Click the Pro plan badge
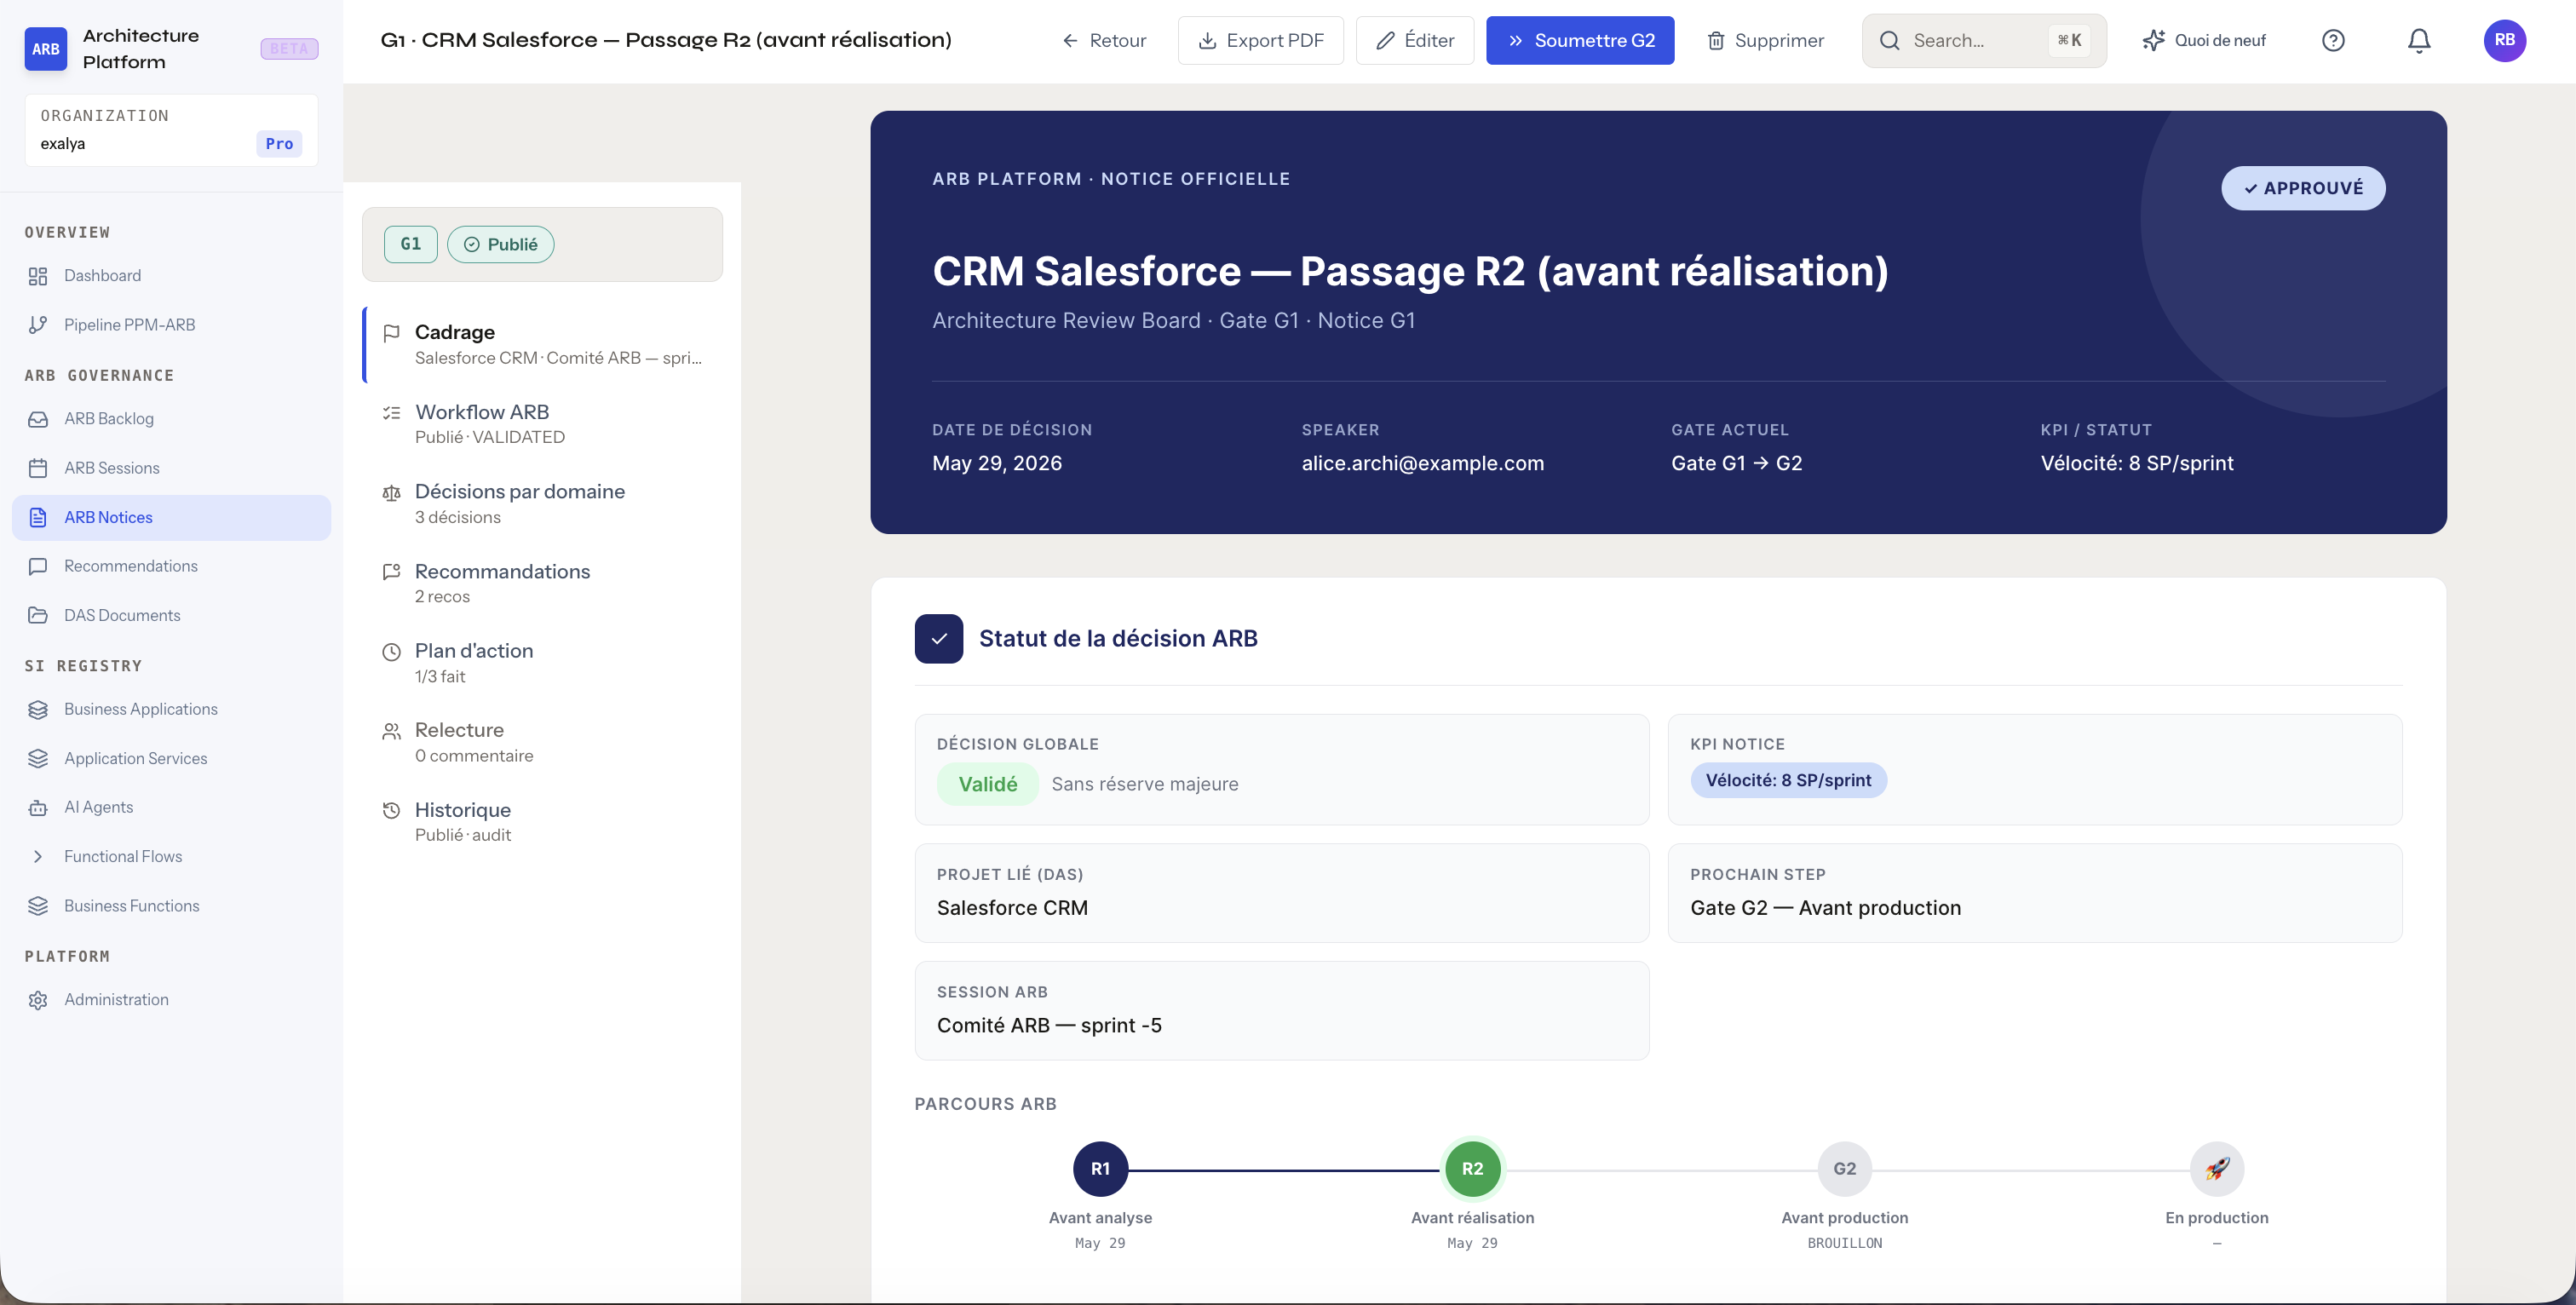The image size is (2576, 1305). pos(279,144)
